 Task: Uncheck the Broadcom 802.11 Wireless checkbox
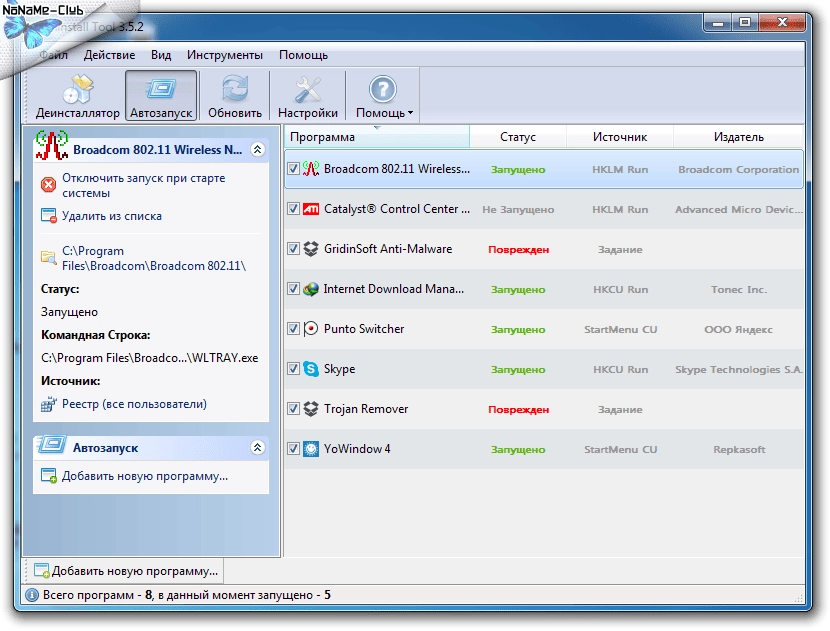pos(293,169)
